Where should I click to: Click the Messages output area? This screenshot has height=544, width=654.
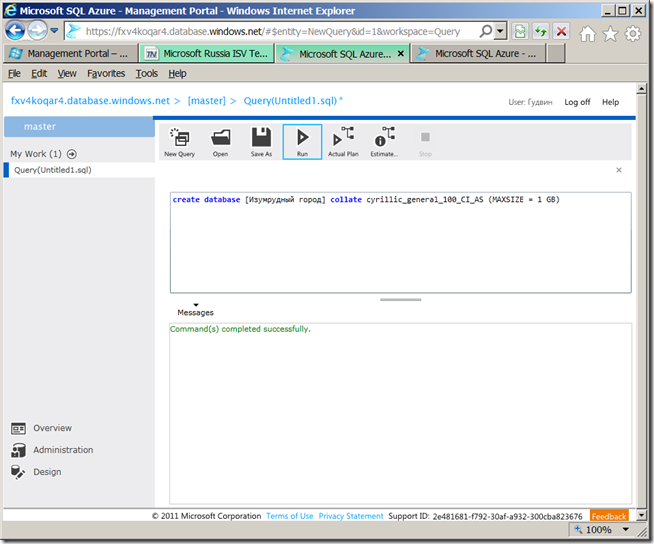point(400,413)
